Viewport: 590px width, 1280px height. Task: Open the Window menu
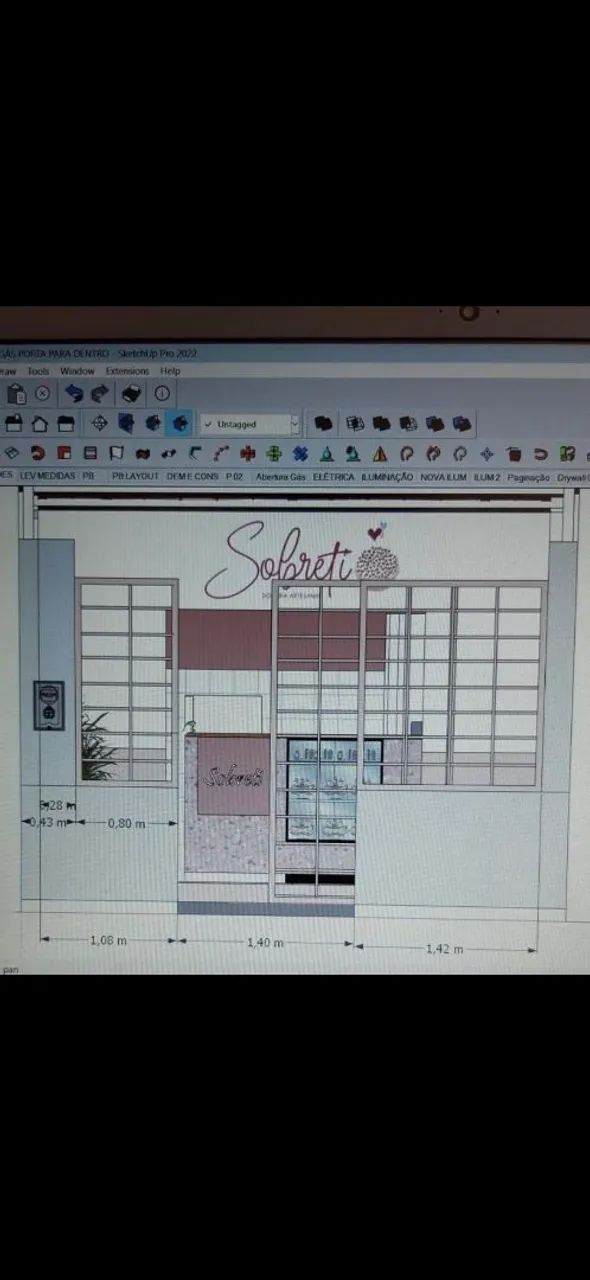click(78, 371)
